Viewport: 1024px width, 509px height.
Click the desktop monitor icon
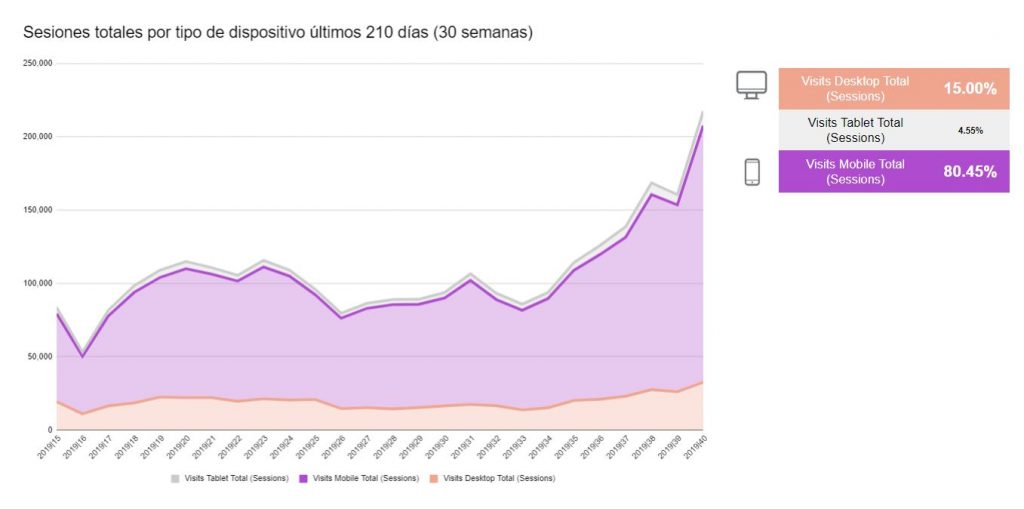(x=751, y=86)
